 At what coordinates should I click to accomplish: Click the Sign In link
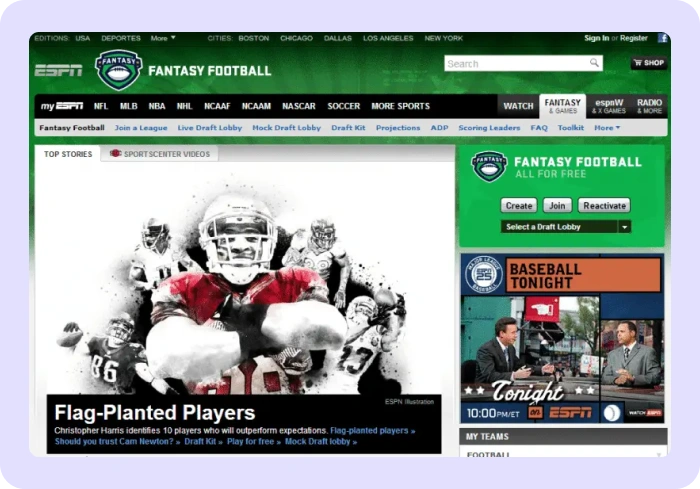[x=596, y=38]
